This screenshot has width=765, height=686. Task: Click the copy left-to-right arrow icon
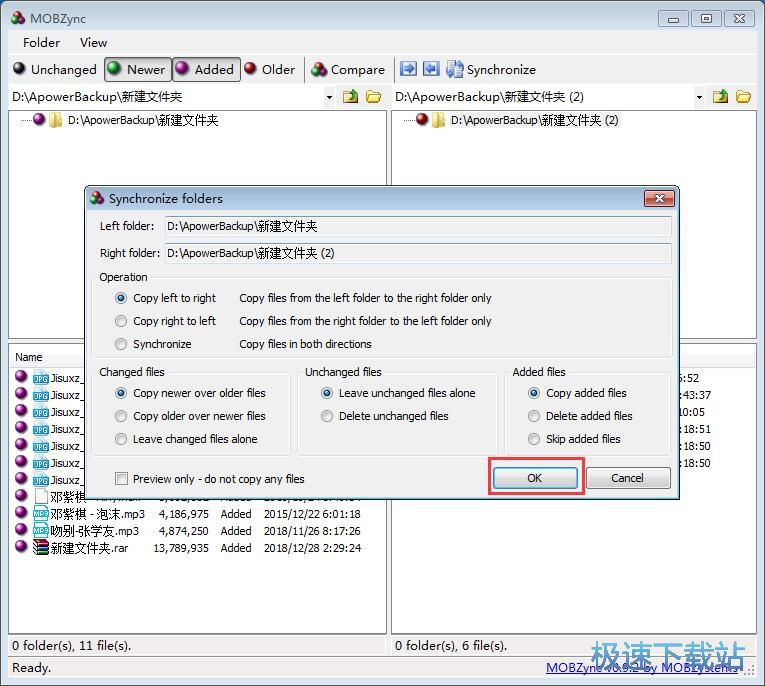click(408, 69)
